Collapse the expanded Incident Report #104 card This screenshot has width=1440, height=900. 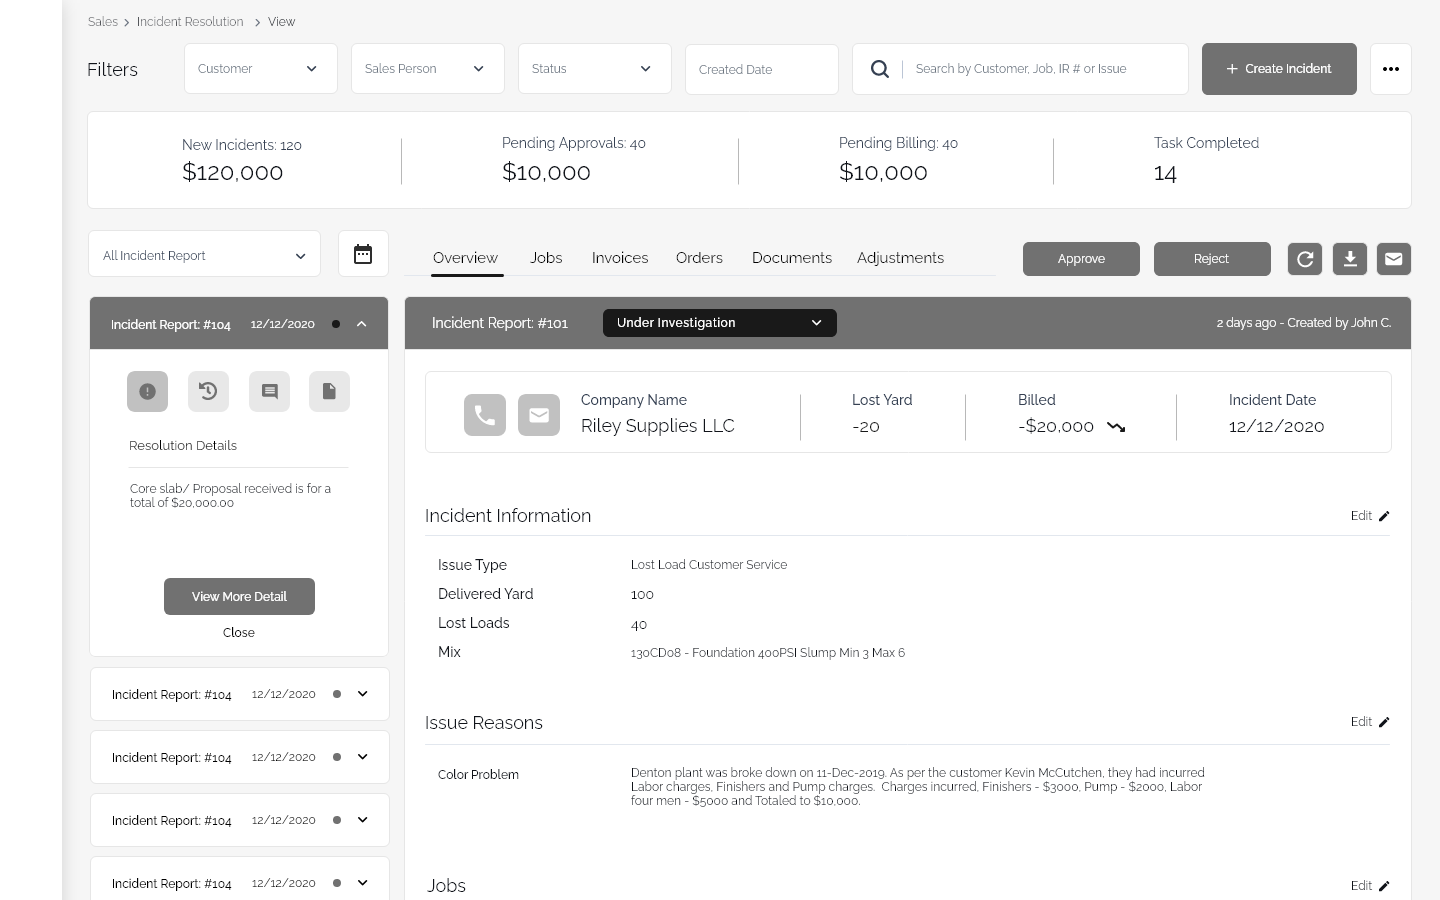pos(362,324)
